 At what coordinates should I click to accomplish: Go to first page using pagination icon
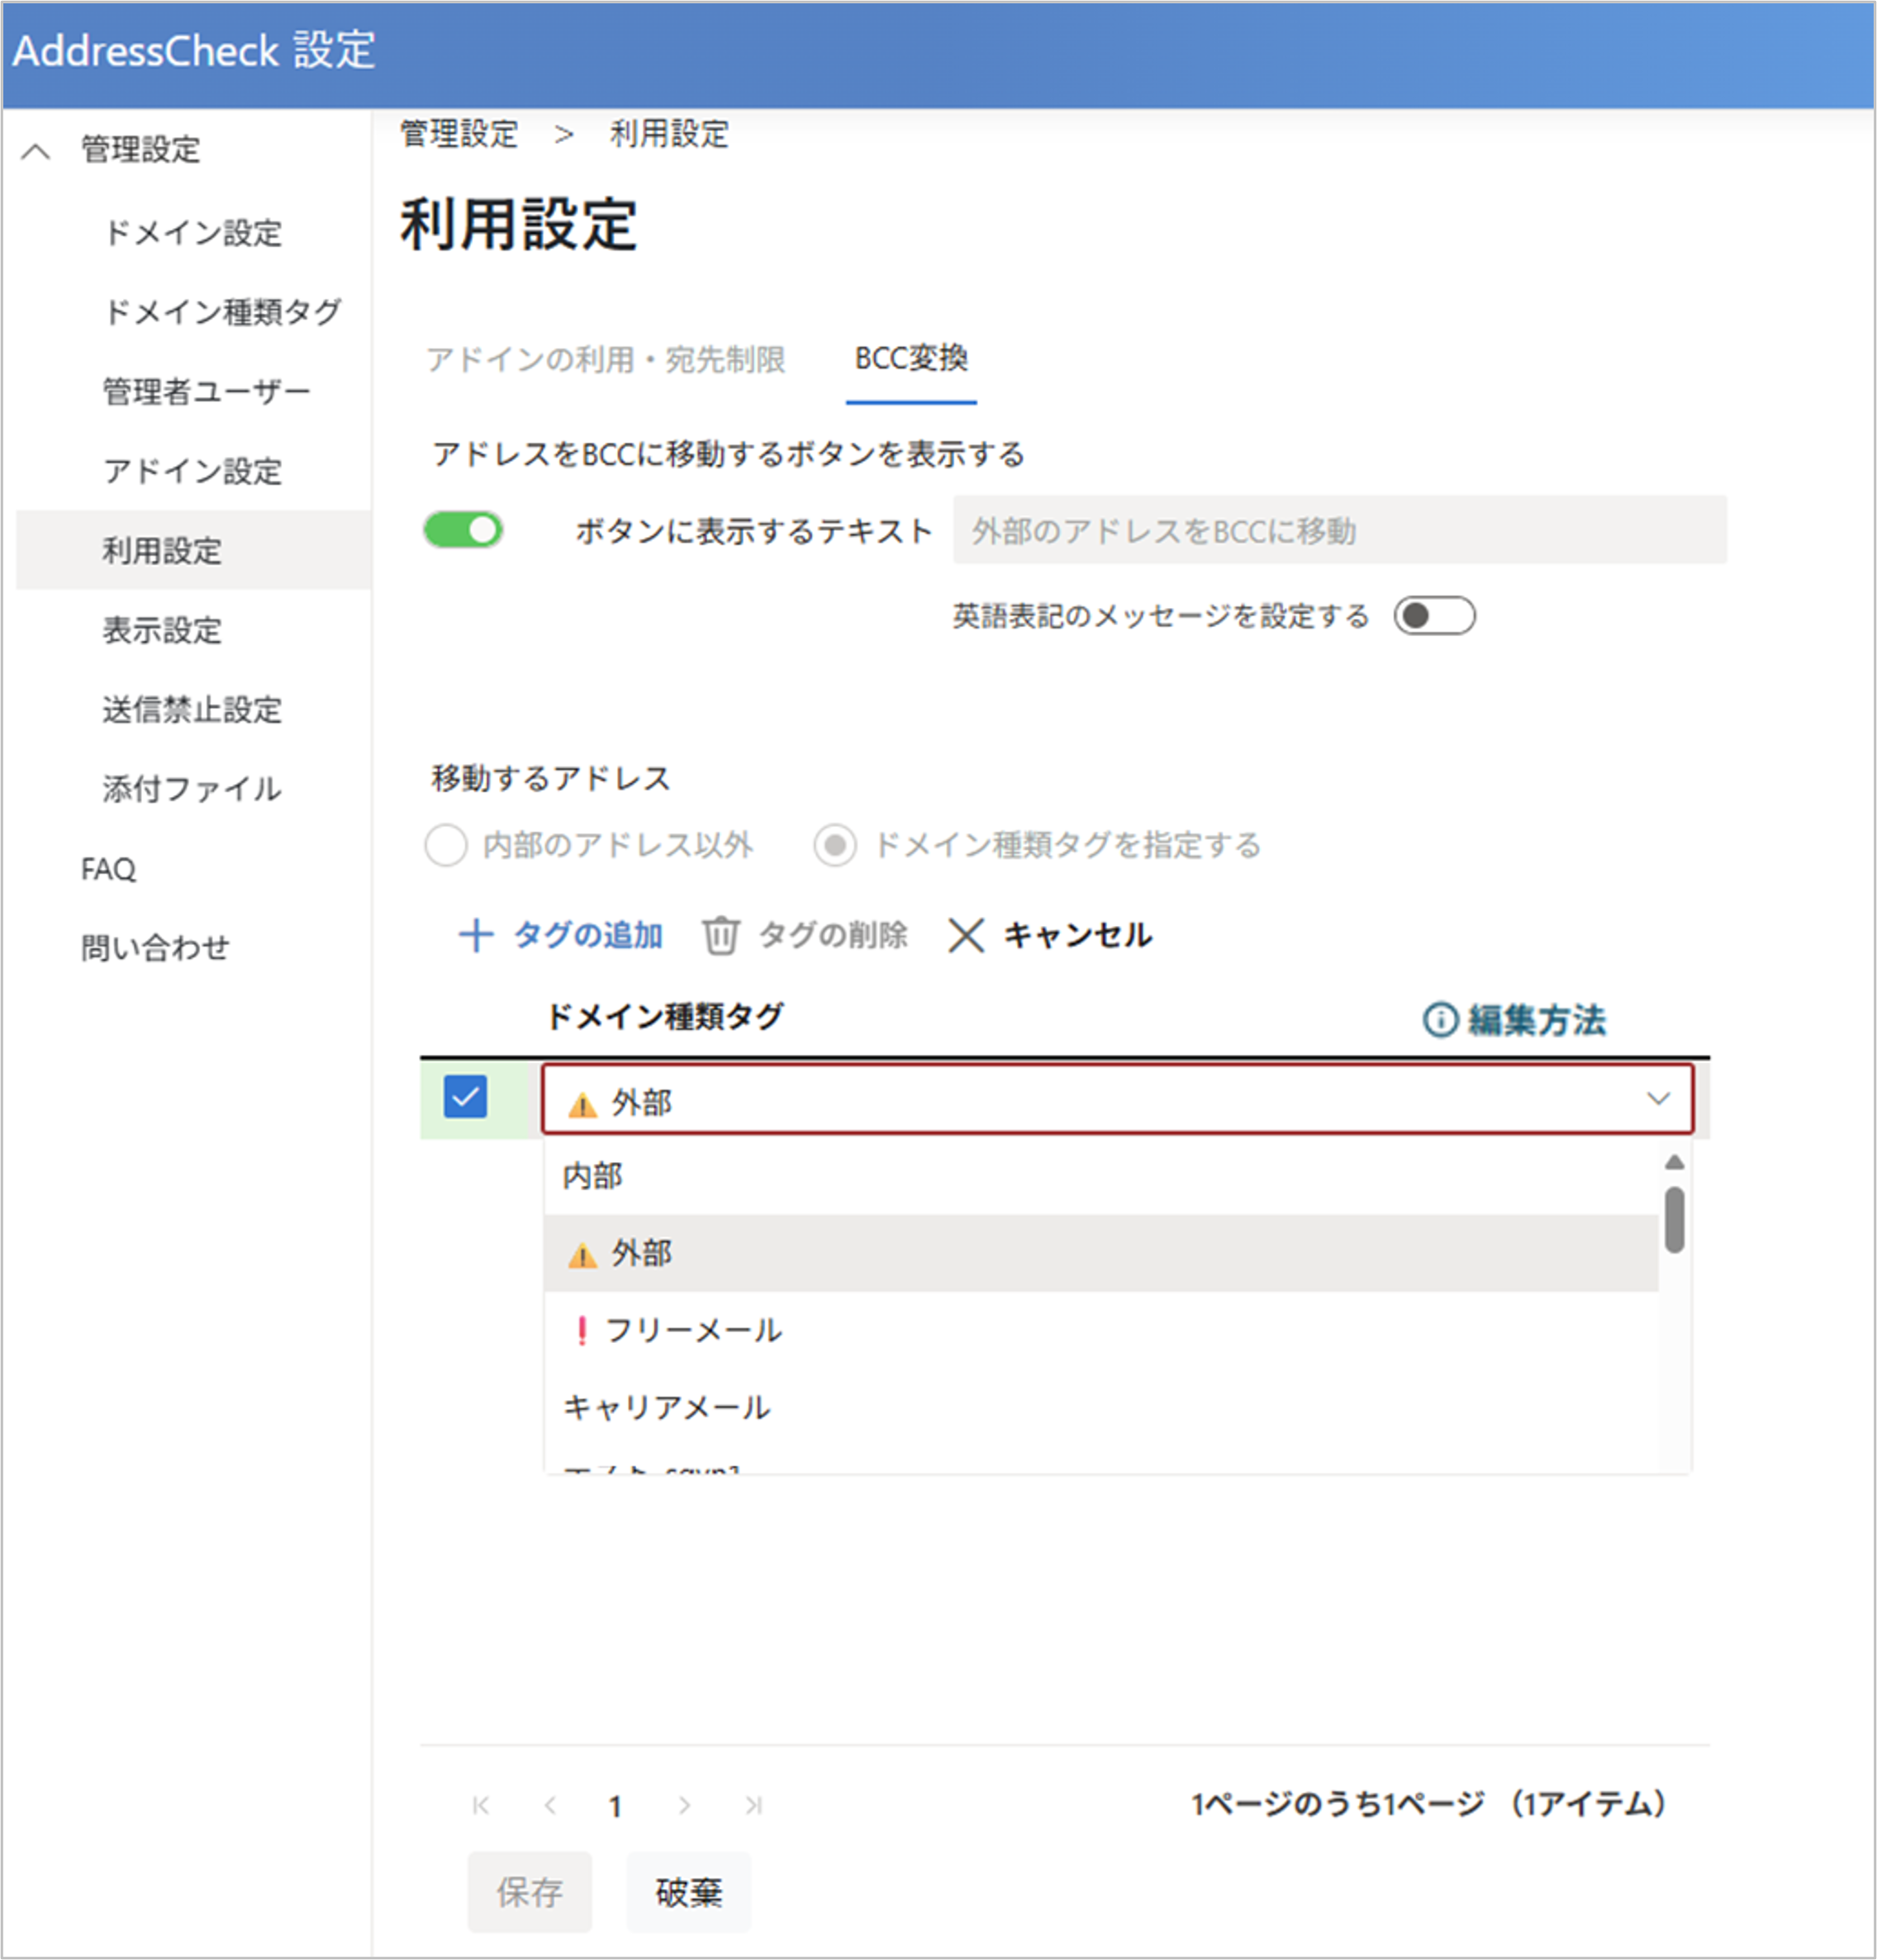click(481, 1805)
